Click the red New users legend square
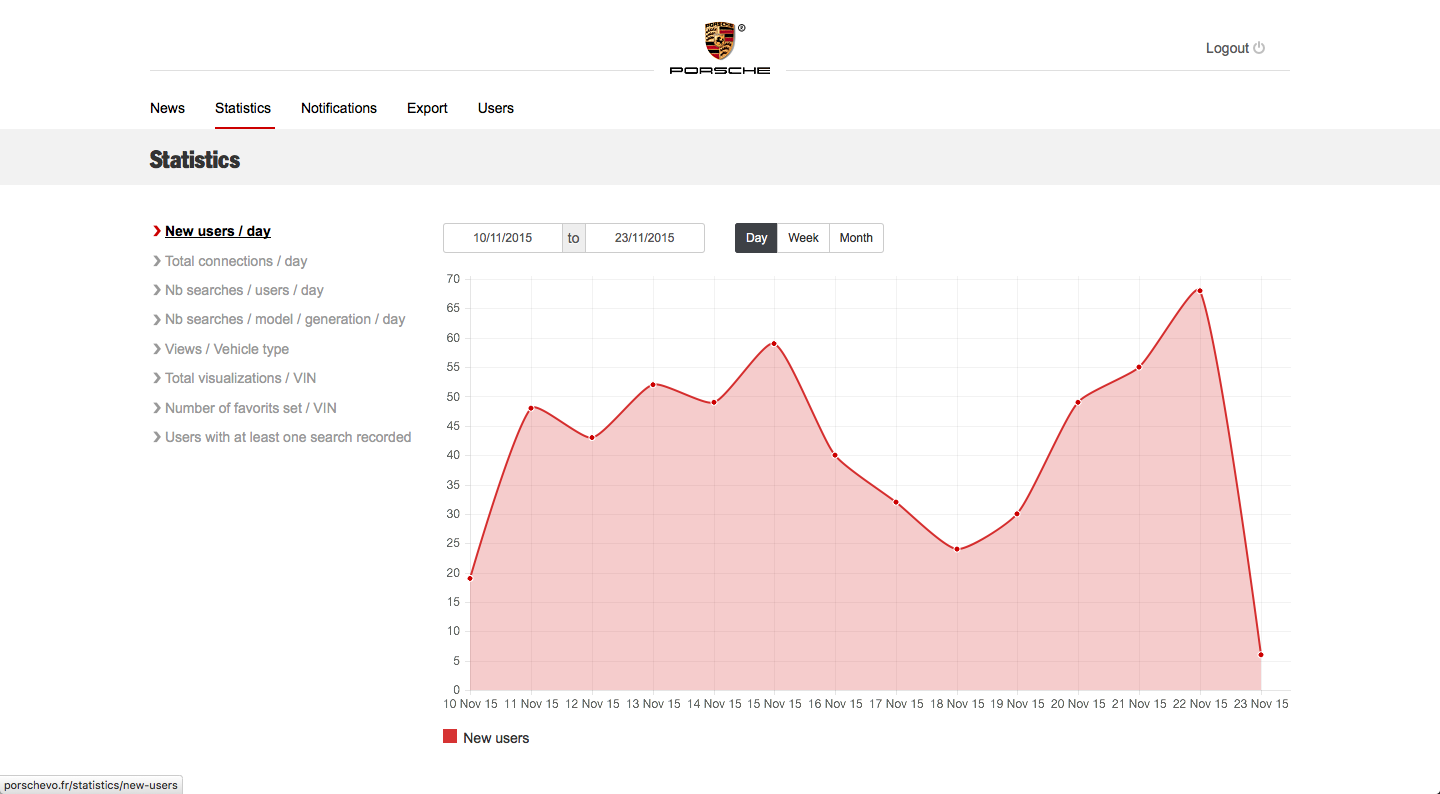 [450, 737]
